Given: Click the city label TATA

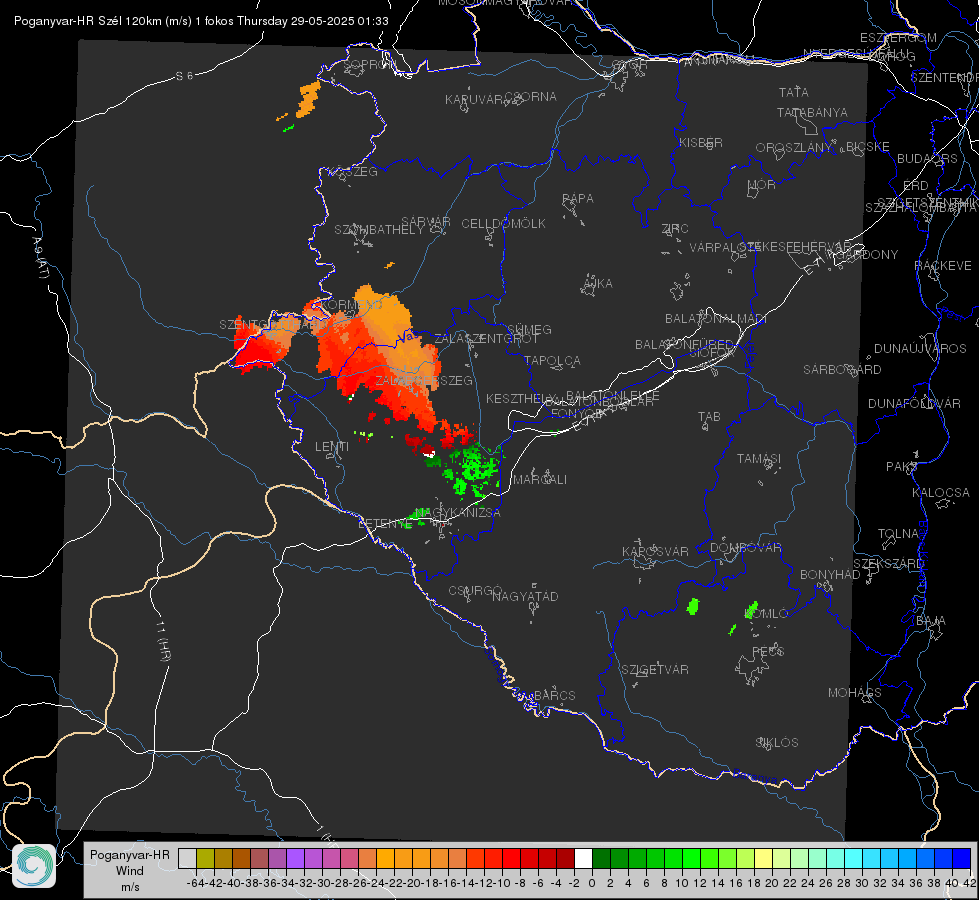Looking at the screenshot, I should coord(794,92).
